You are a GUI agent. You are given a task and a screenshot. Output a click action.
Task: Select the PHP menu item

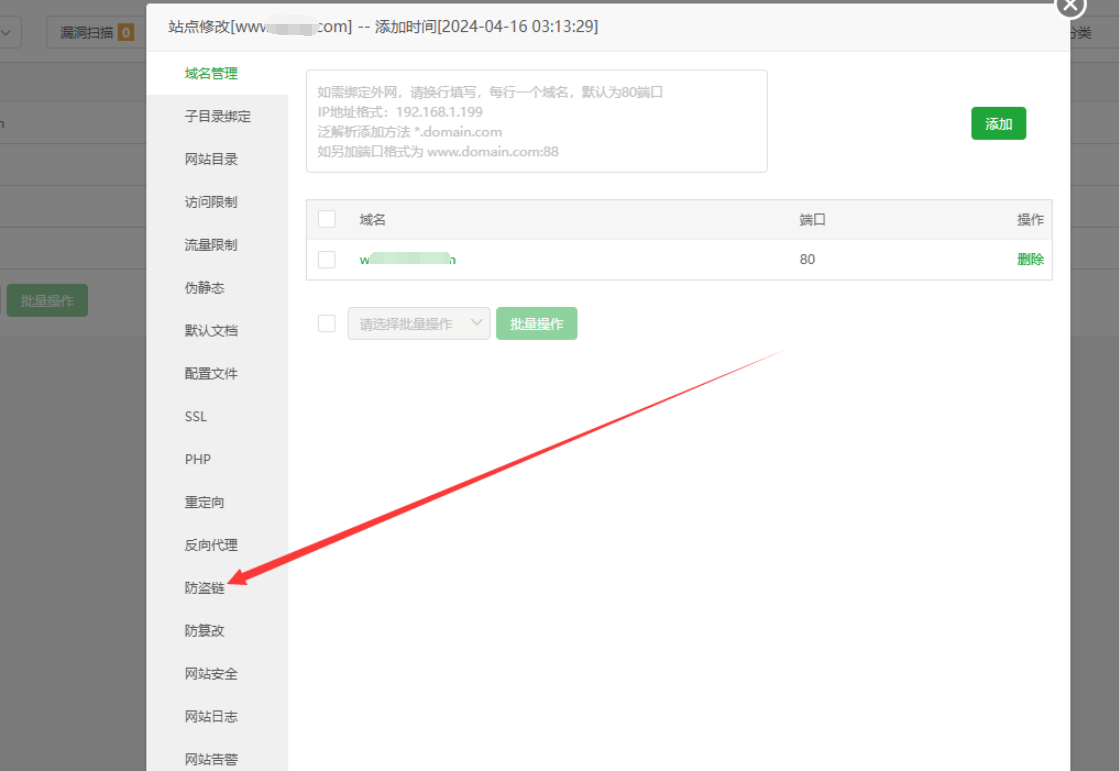(x=198, y=459)
